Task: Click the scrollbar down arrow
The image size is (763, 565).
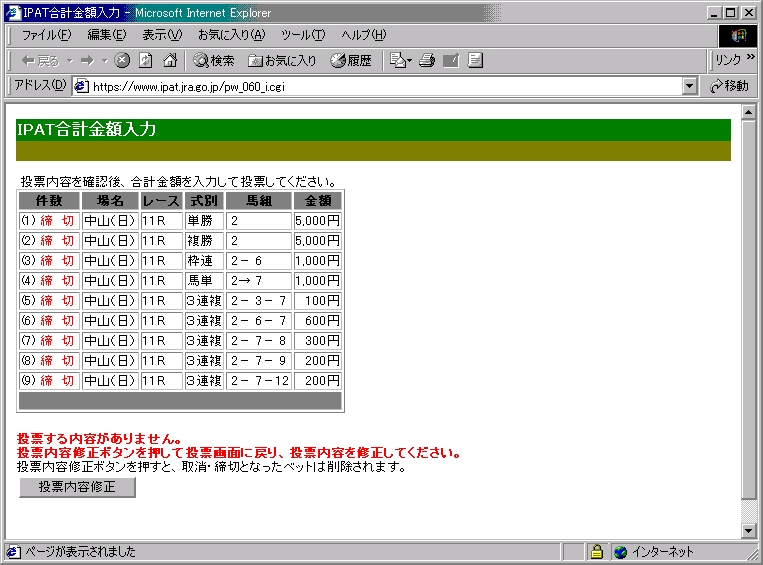Action: pos(748,530)
